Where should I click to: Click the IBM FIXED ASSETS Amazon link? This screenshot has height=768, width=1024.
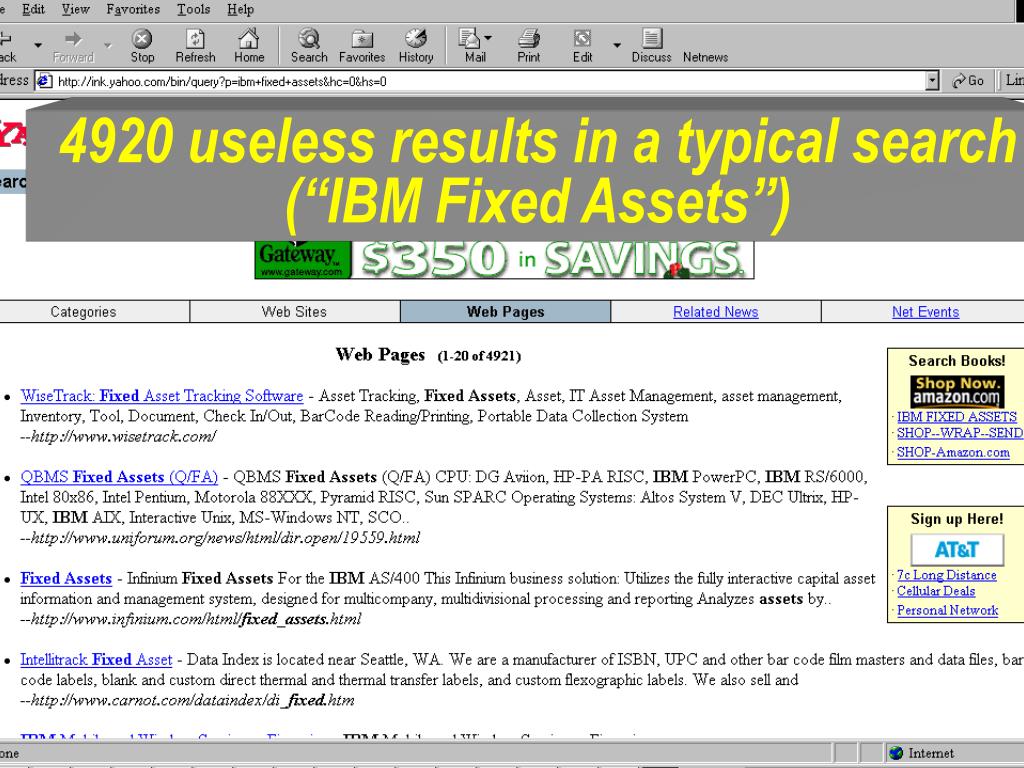(957, 417)
